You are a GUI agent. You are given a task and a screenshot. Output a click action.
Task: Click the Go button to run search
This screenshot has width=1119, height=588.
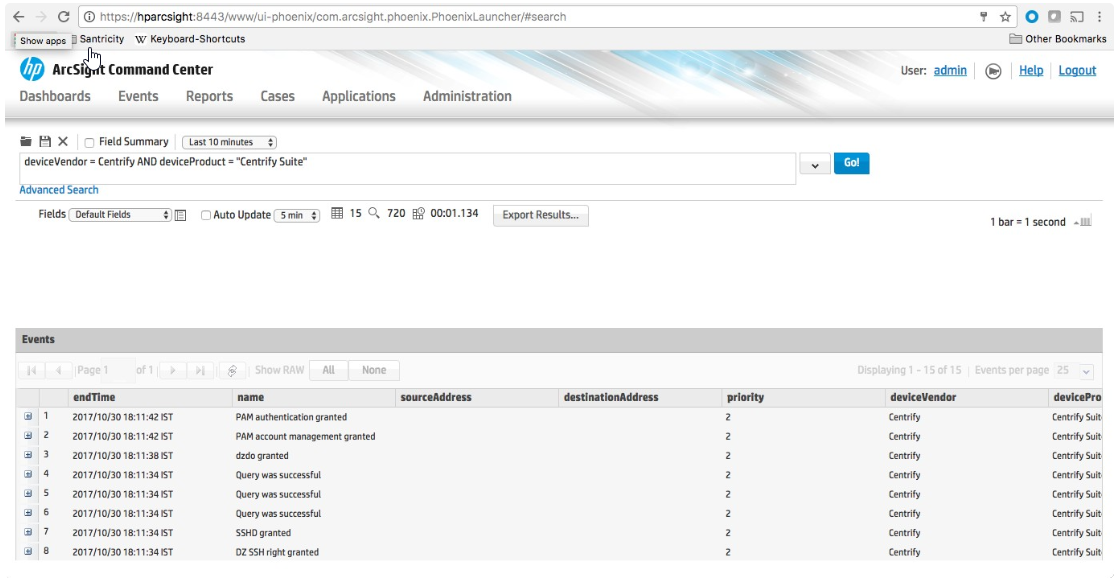(x=852, y=163)
